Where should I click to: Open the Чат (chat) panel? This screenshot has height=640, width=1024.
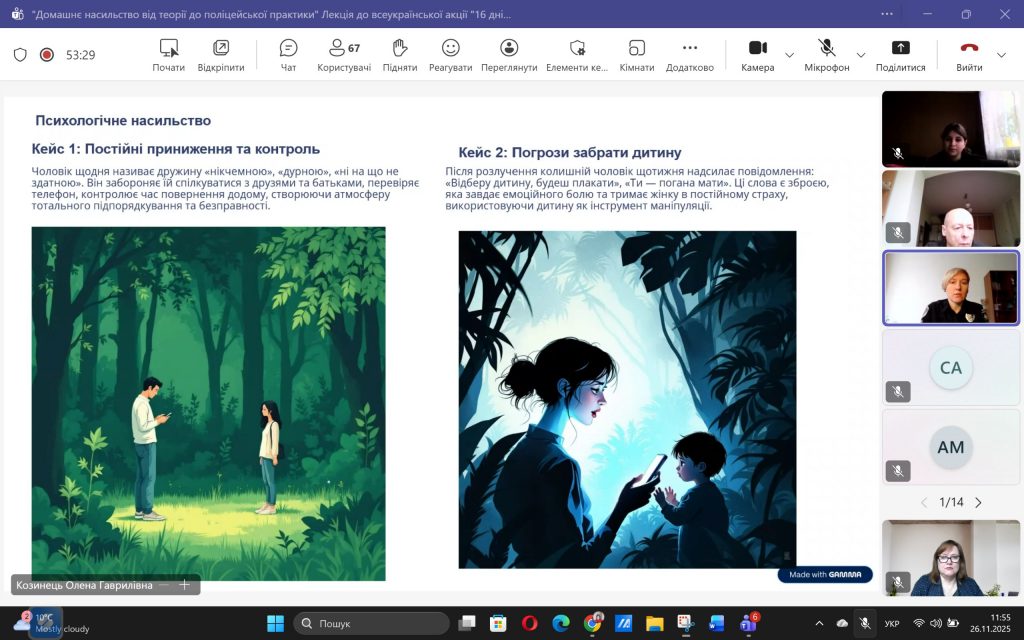[x=288, y=54]
